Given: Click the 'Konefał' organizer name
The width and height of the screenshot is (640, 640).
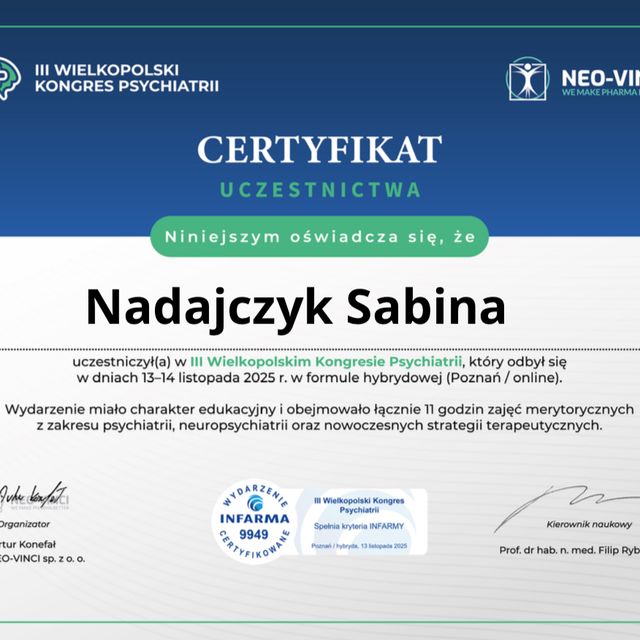Looking at the screenshot, I should coord(37,544).
